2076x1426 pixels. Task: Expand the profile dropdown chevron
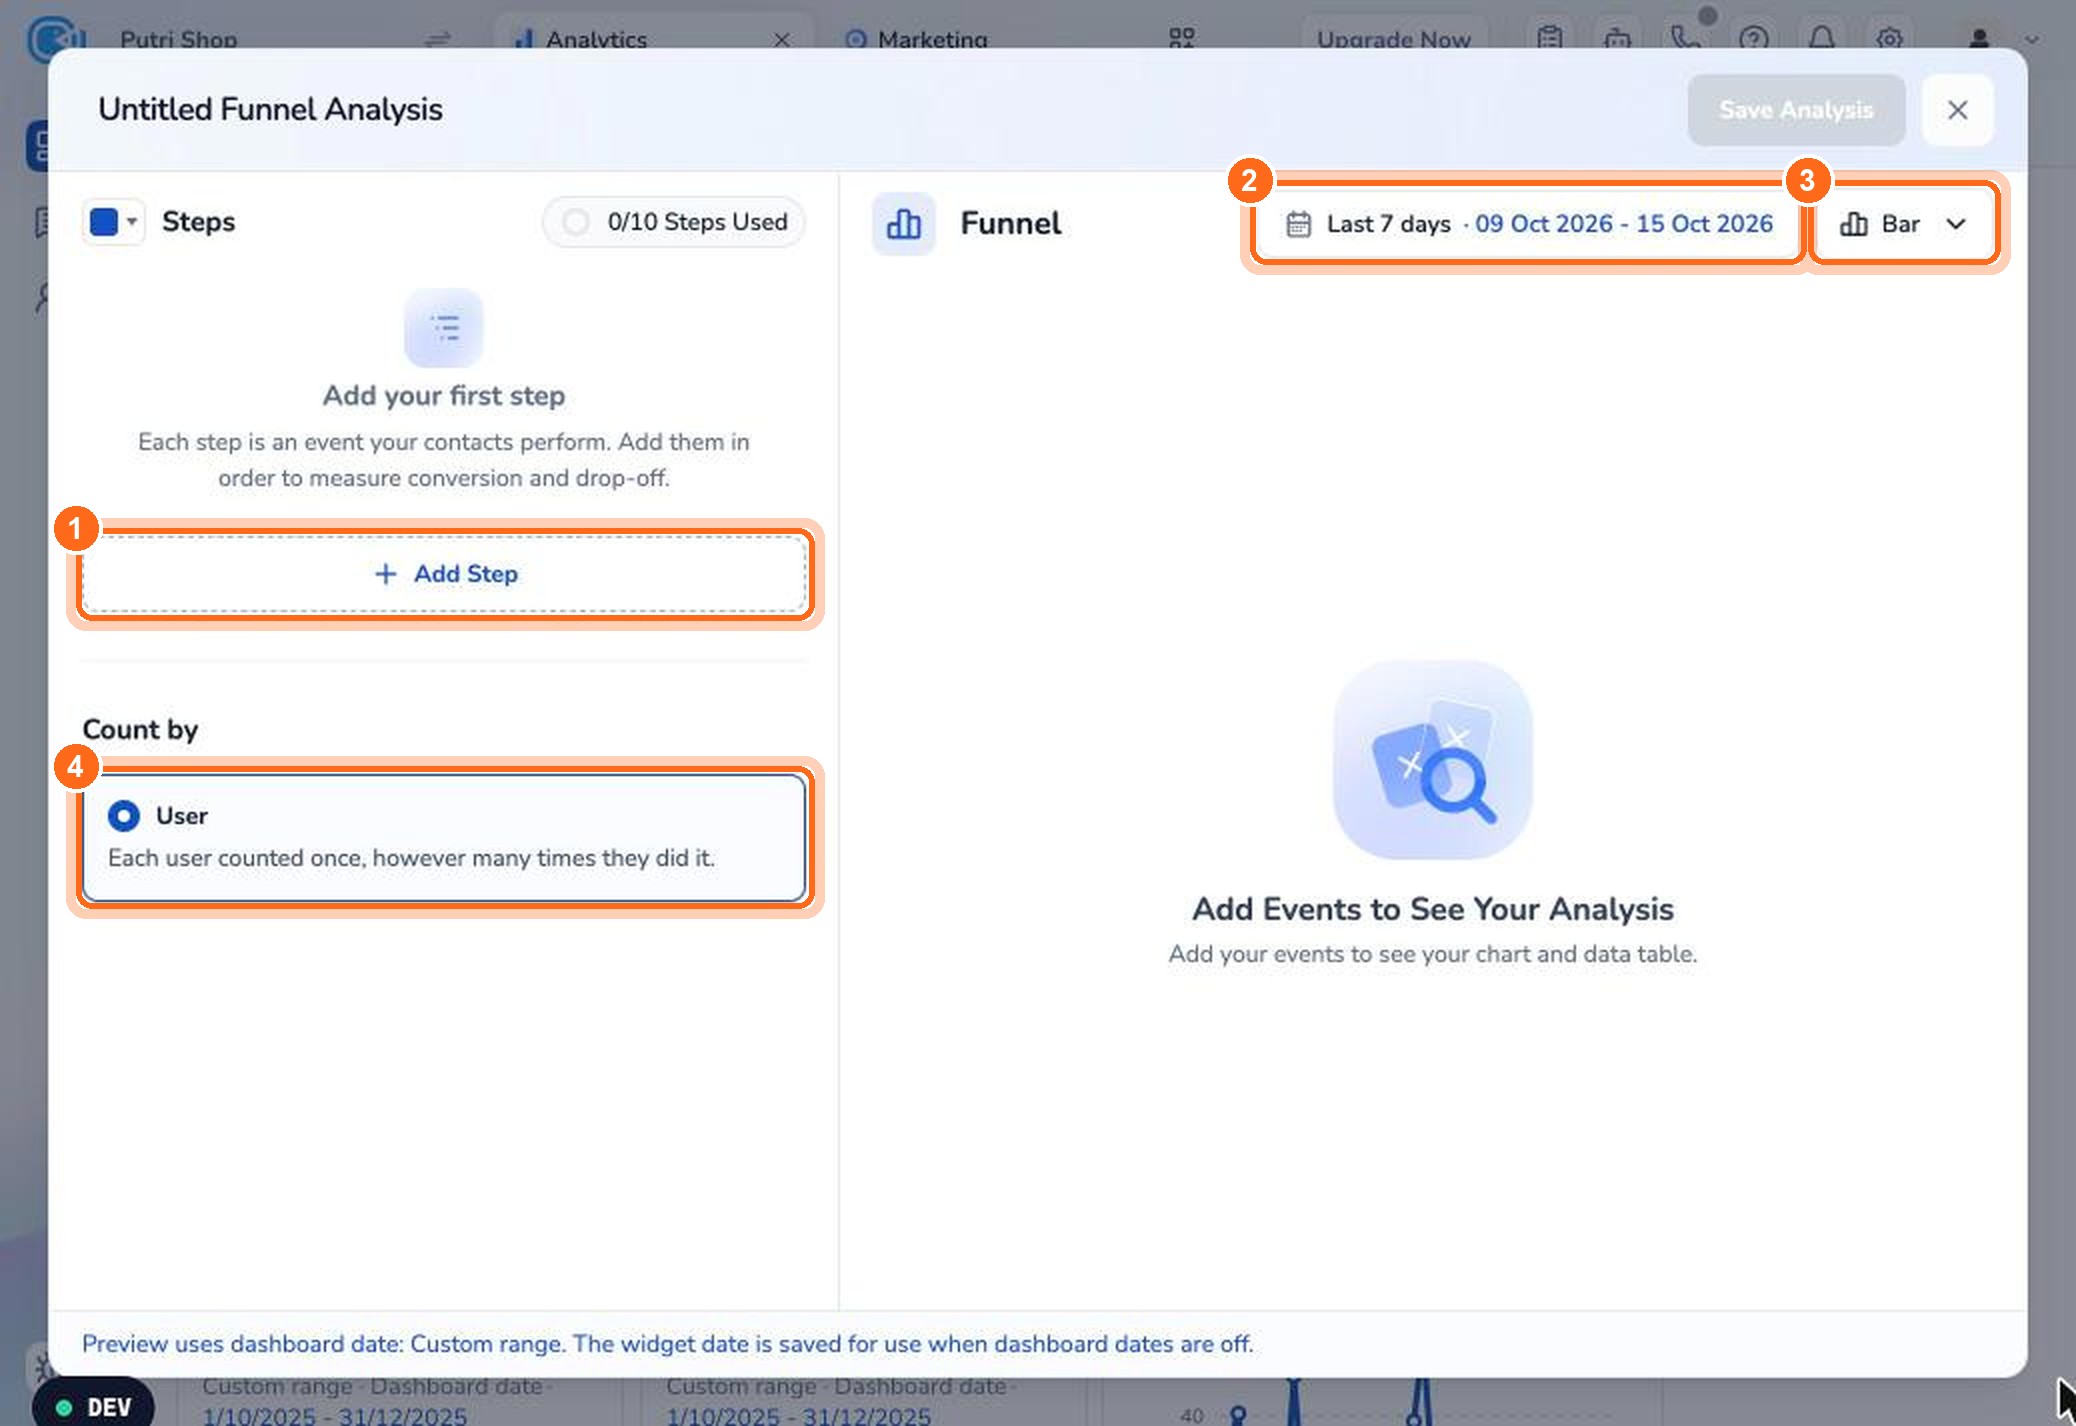2032,40
